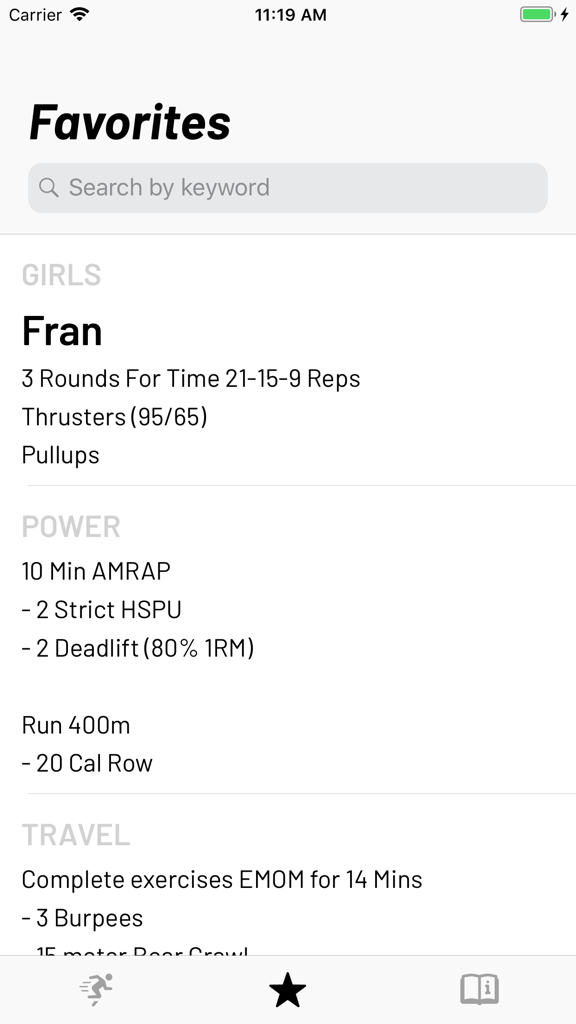
Task: Open the Fran workout entry
Action: click(x=62, y=330)
